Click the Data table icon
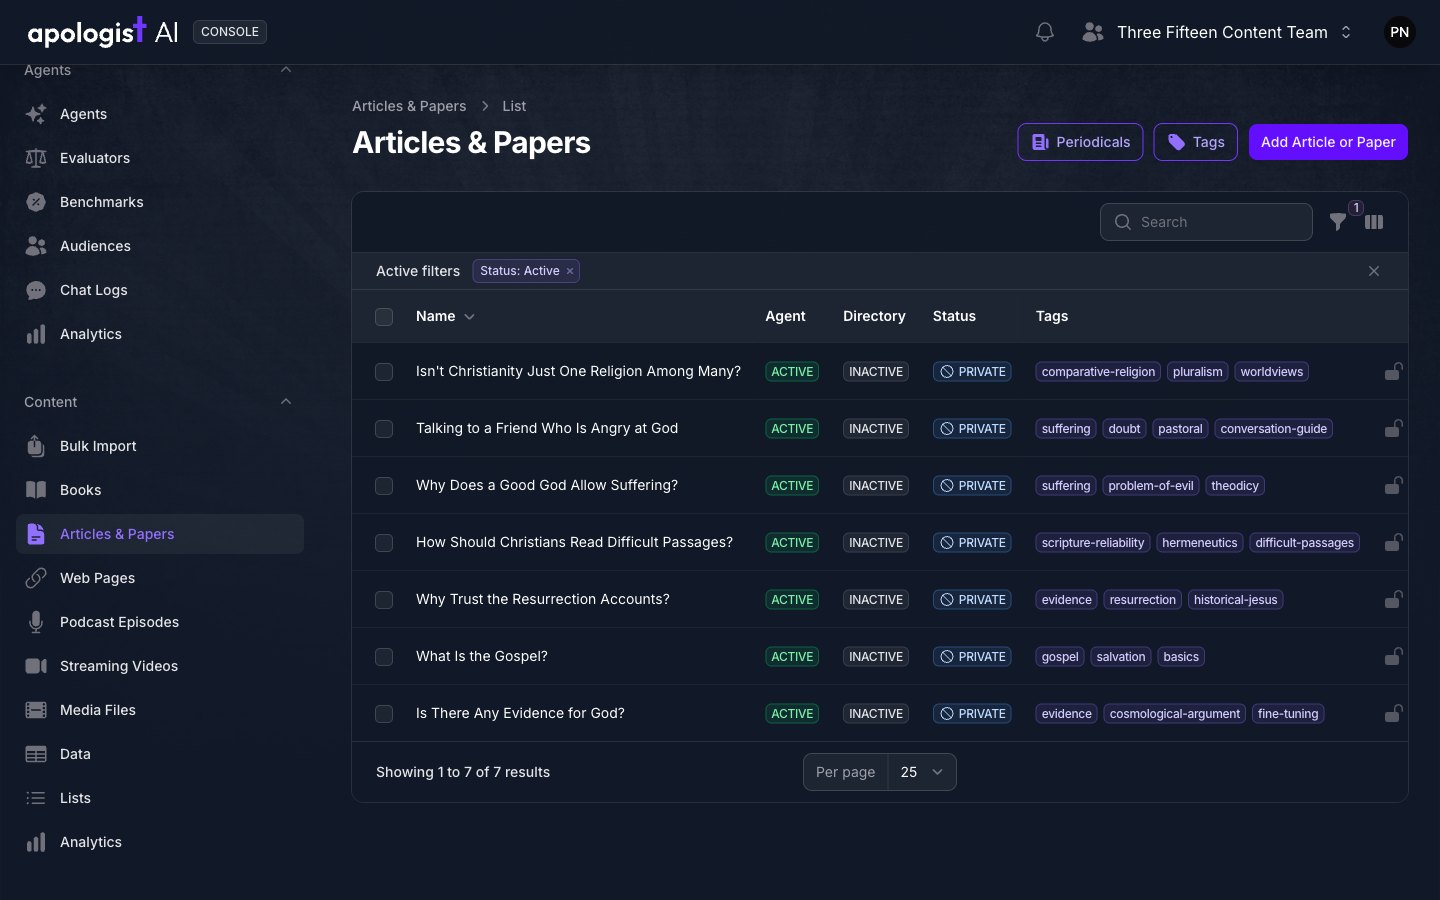Screen dimensions: 1440x900 tap(36, 754)
